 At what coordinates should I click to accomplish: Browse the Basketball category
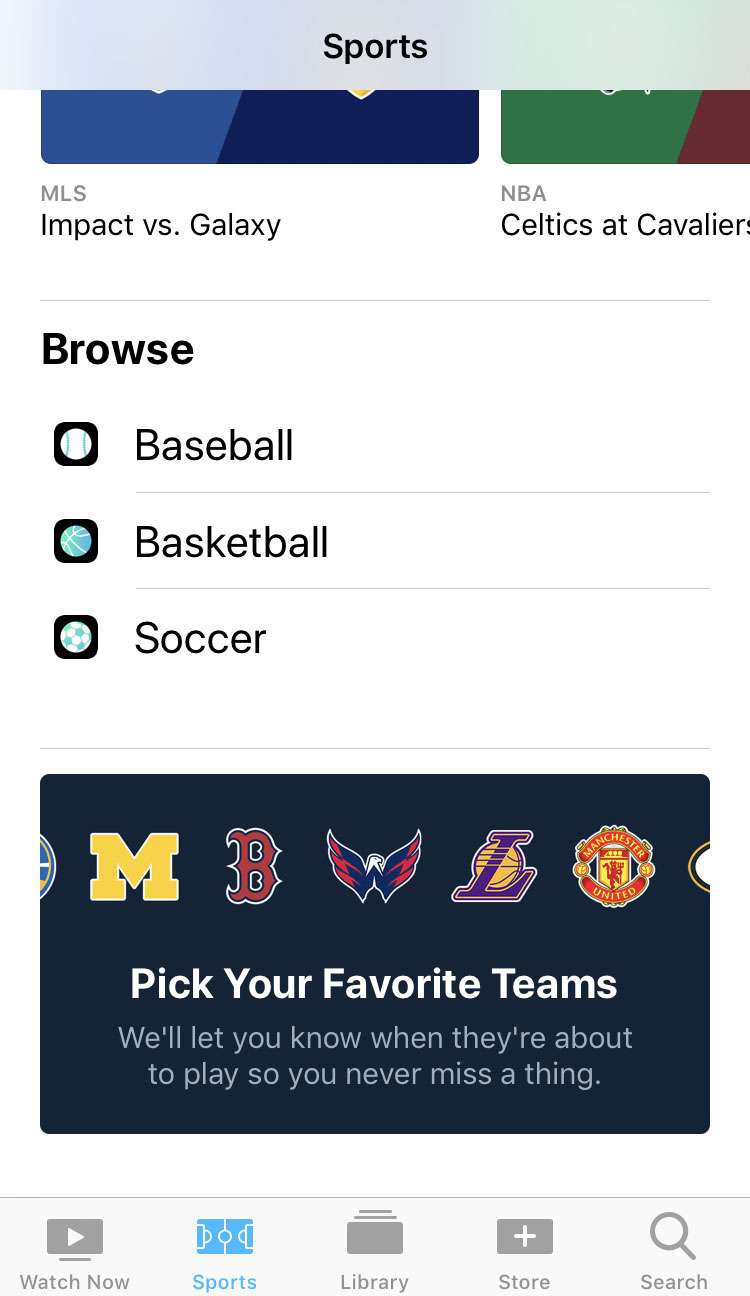pyautogui.click(x=231, y=542)
